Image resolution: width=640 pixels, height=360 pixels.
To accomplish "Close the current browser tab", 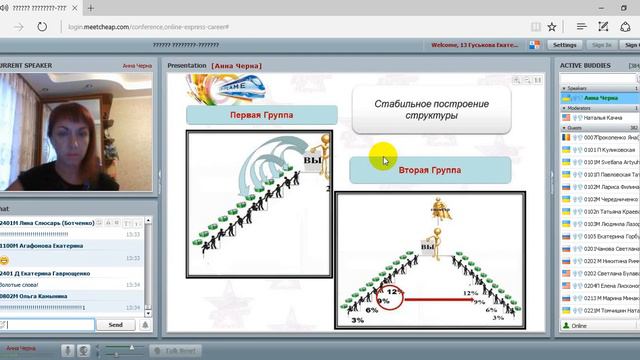I will coord(75,8).
